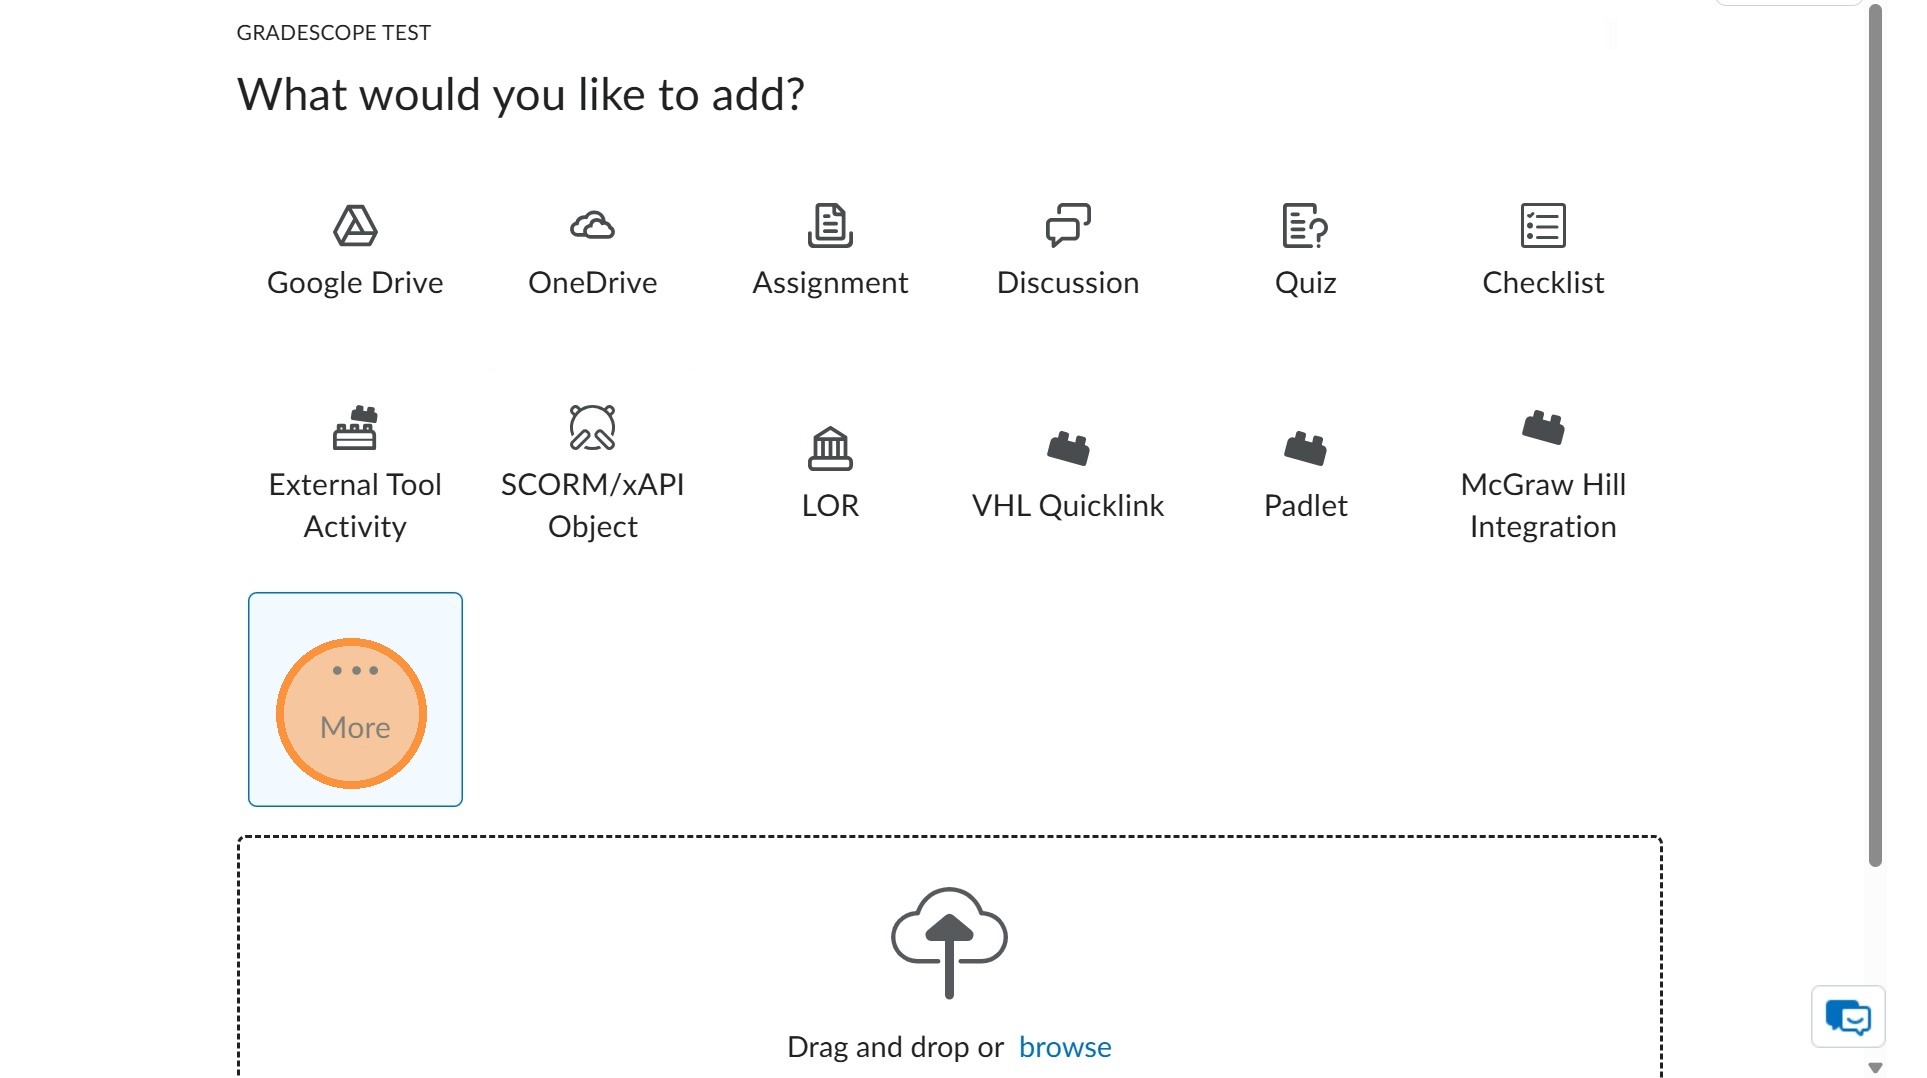Click the scrollbar down arrow

1875,1068
